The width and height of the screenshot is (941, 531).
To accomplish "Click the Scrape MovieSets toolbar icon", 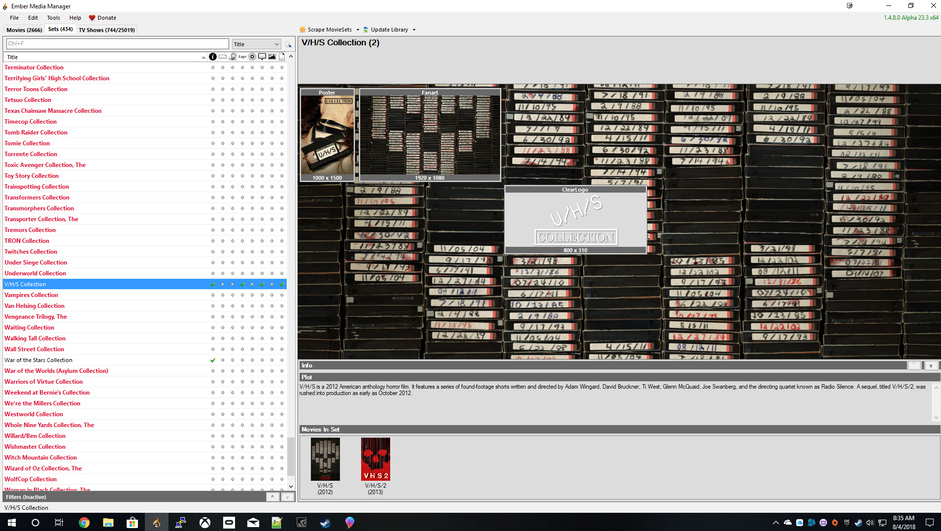I will coord(303,30).
